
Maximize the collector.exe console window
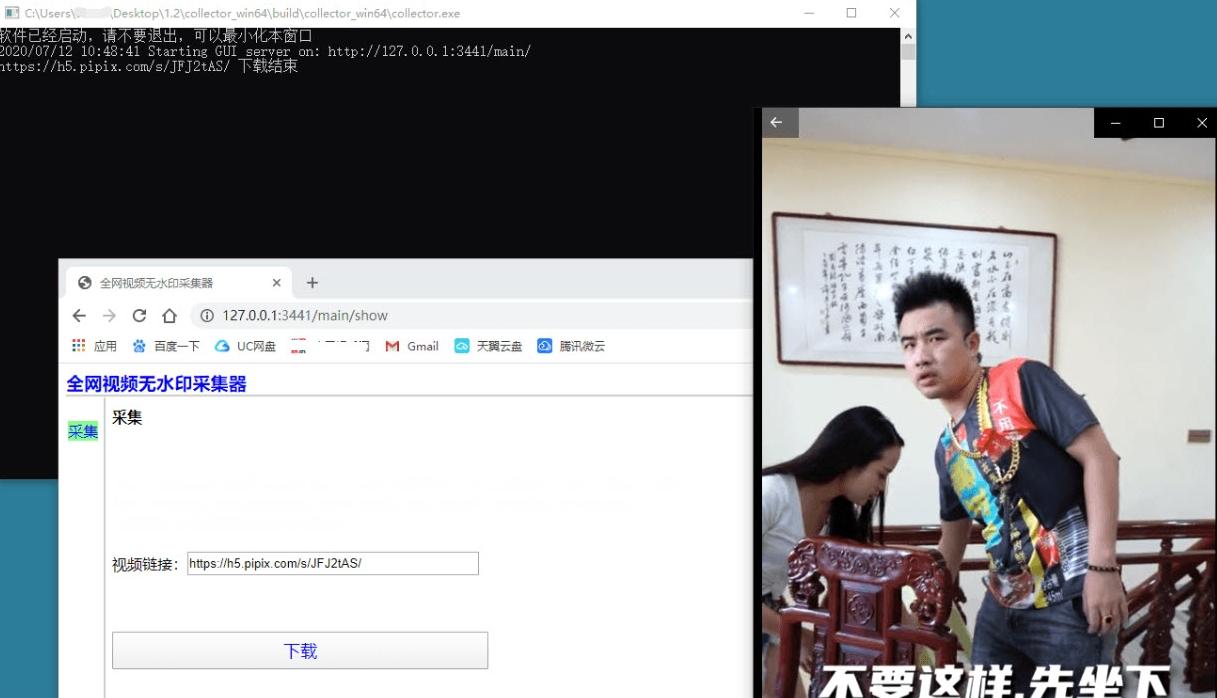click(851, 13)
